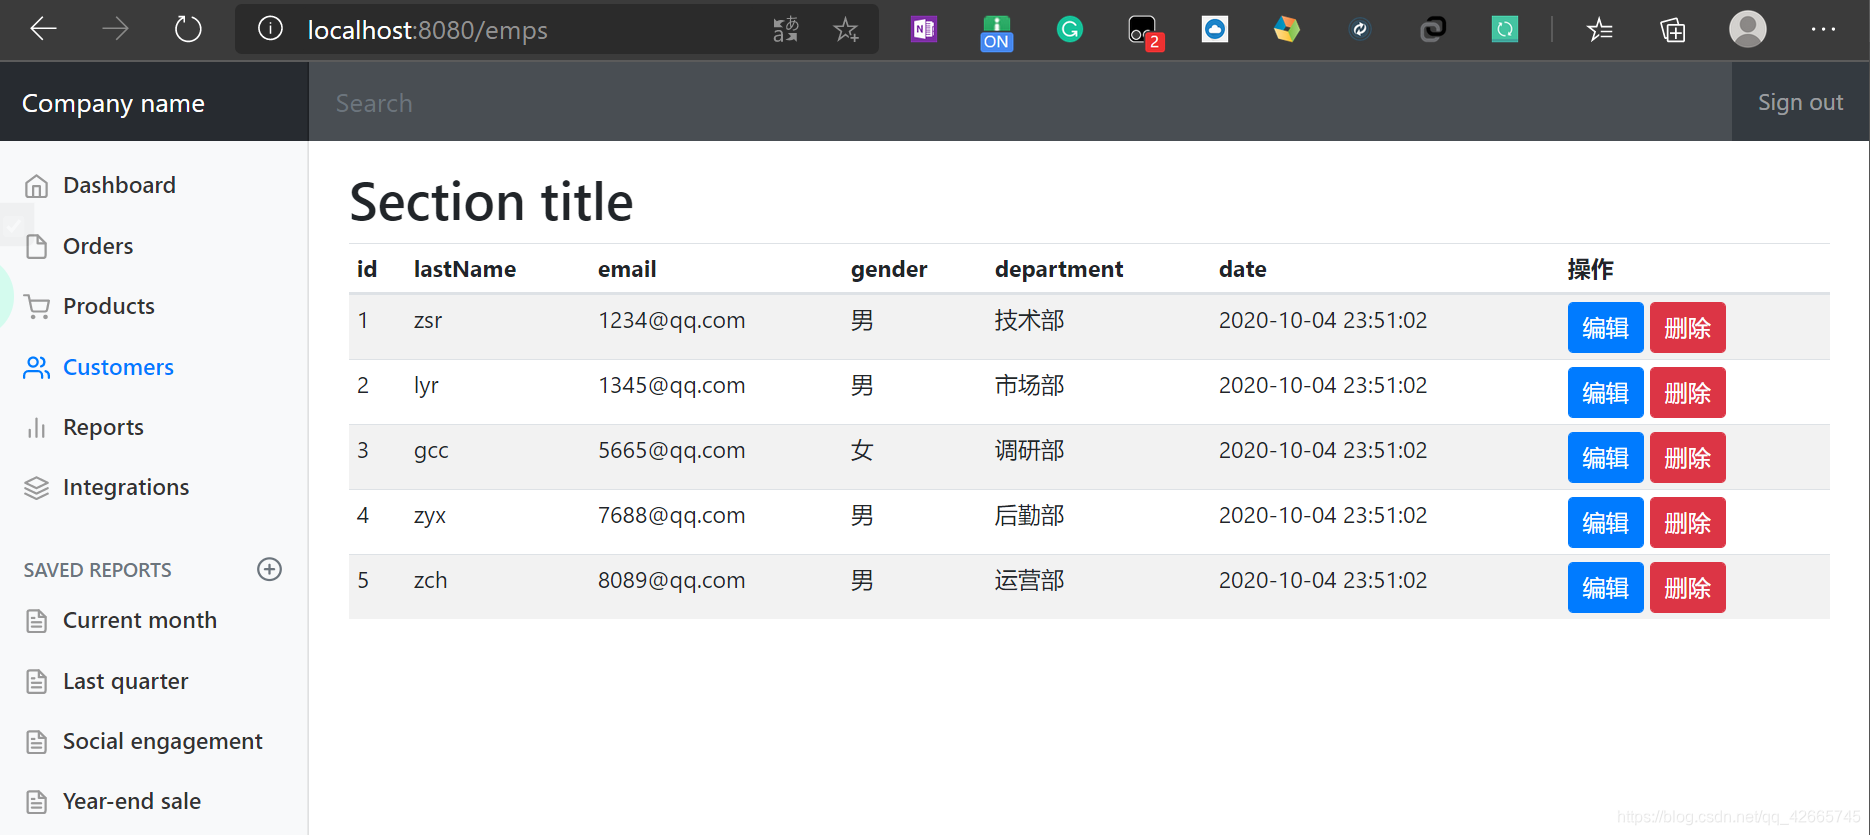
Task: Click the teal refresh extension icon
Action: click(1505, 30)
